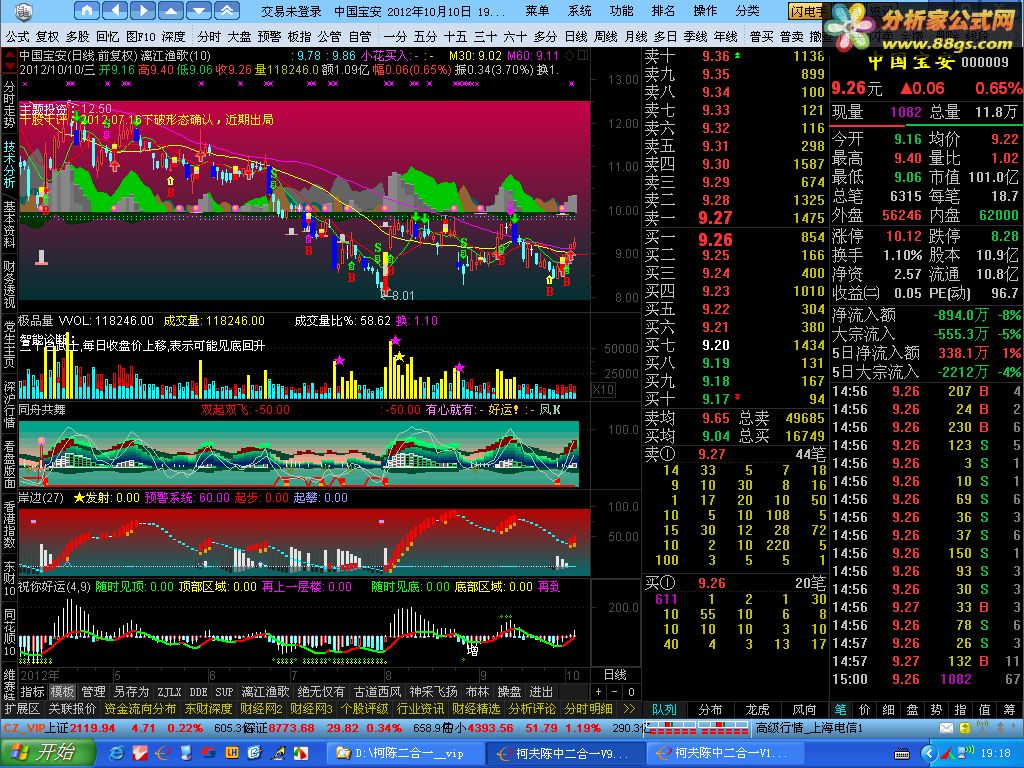The width and height of the screenshot is (1024, 768).
Task: Click the on-screen keyboard icon in taskbar
Action: (x=902, y=755)
